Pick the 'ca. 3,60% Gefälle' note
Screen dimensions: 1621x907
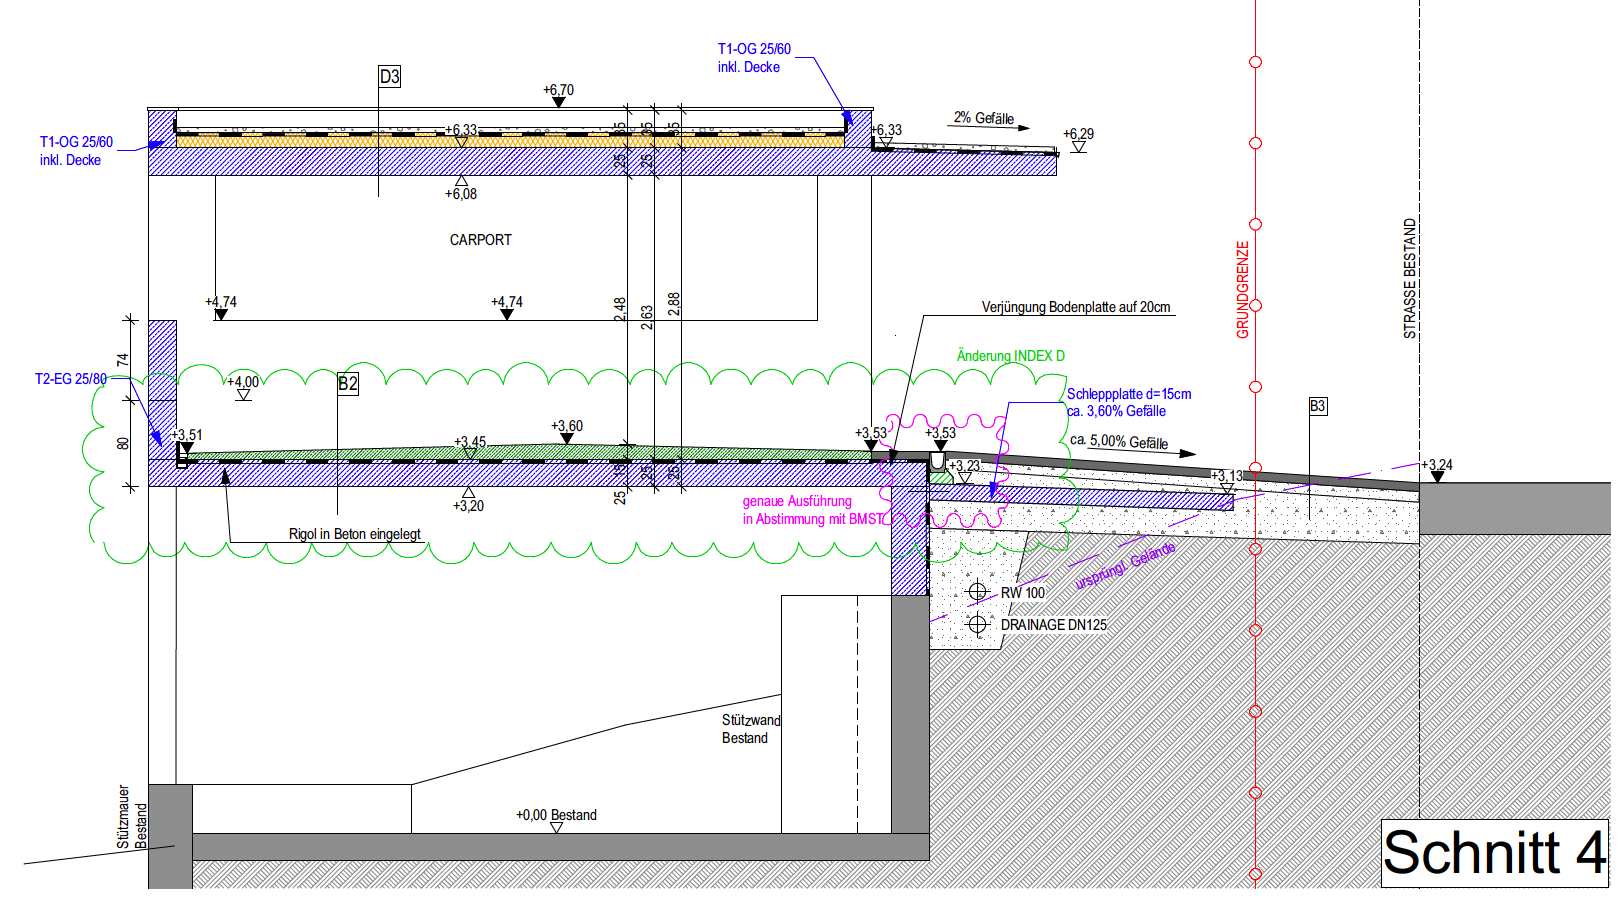coord(1116,411)
